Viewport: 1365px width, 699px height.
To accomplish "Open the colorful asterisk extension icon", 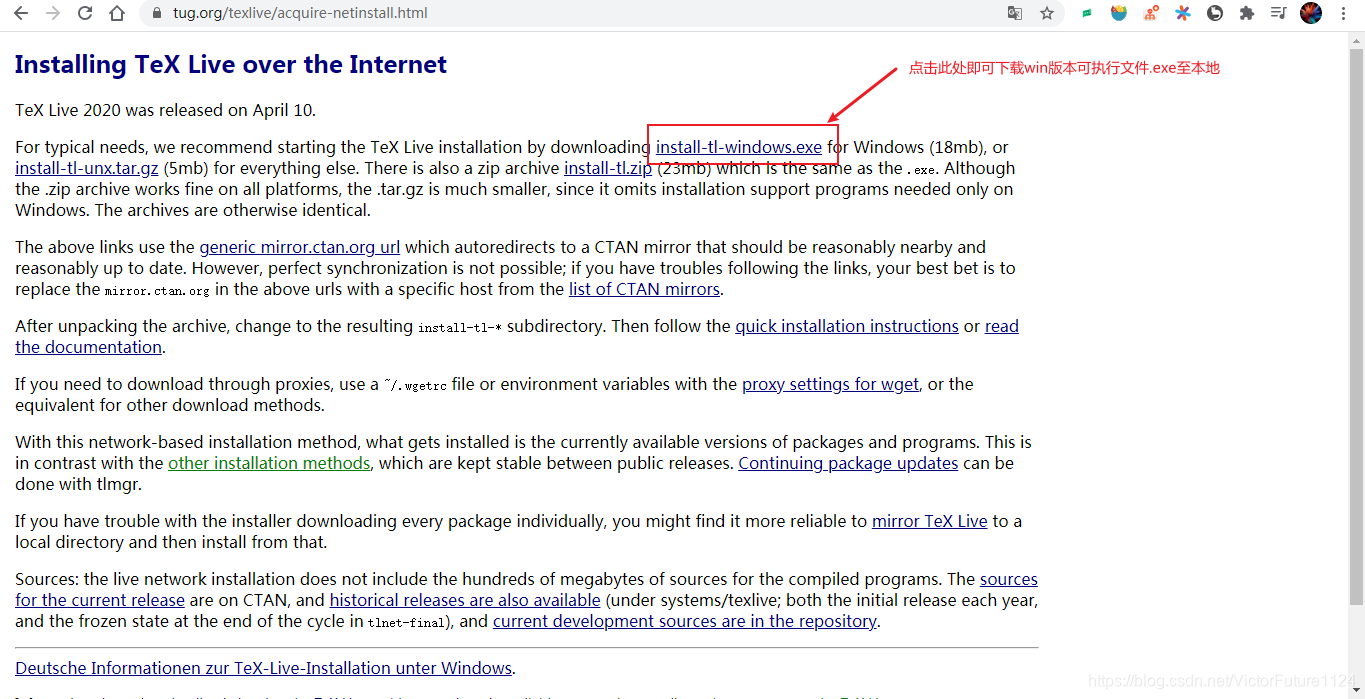I will coord(1183,13).
